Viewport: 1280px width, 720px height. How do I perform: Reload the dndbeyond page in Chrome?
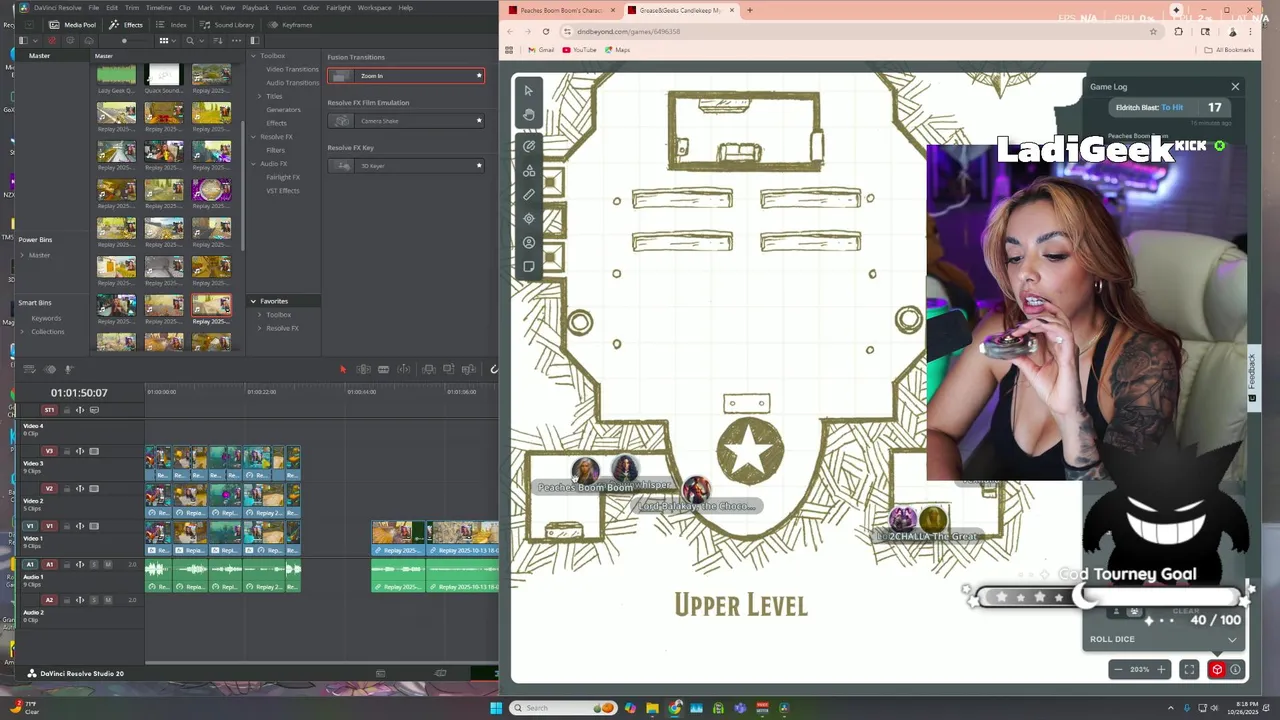pyautogui.click(x=546, y=31)
